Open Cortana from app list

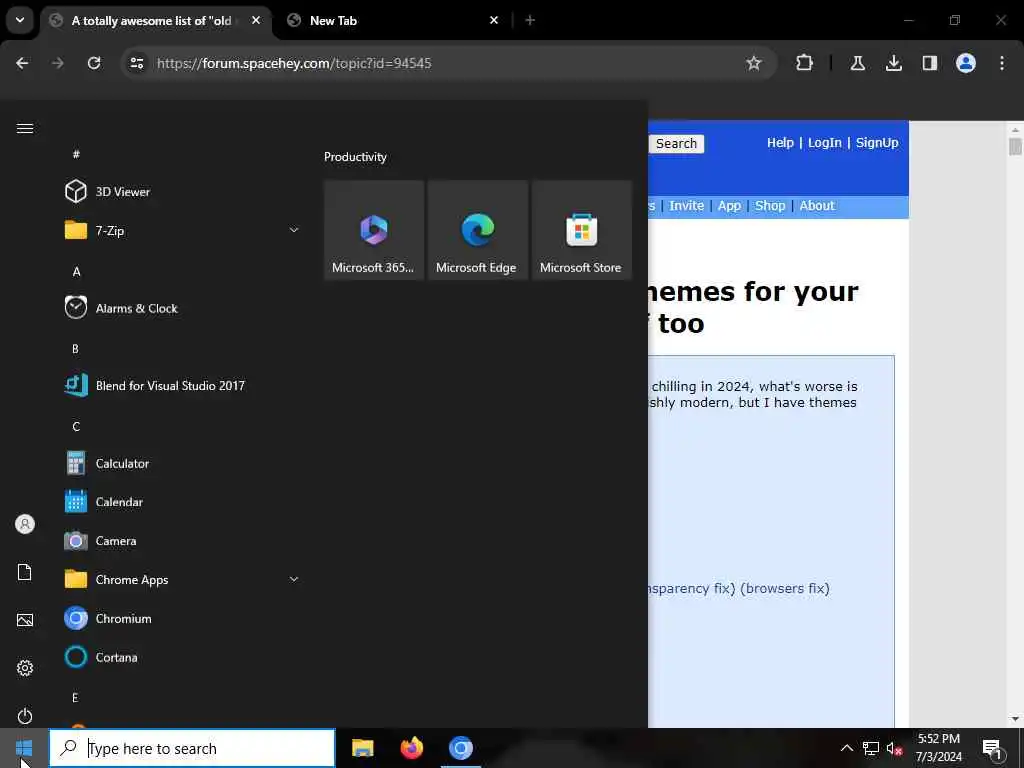[x=183, y=657]
